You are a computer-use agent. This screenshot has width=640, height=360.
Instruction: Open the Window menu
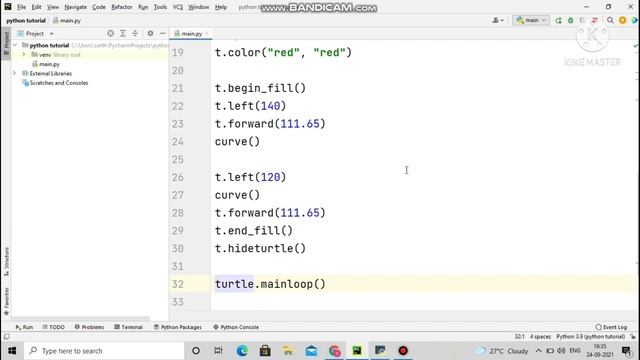(198, 7)
